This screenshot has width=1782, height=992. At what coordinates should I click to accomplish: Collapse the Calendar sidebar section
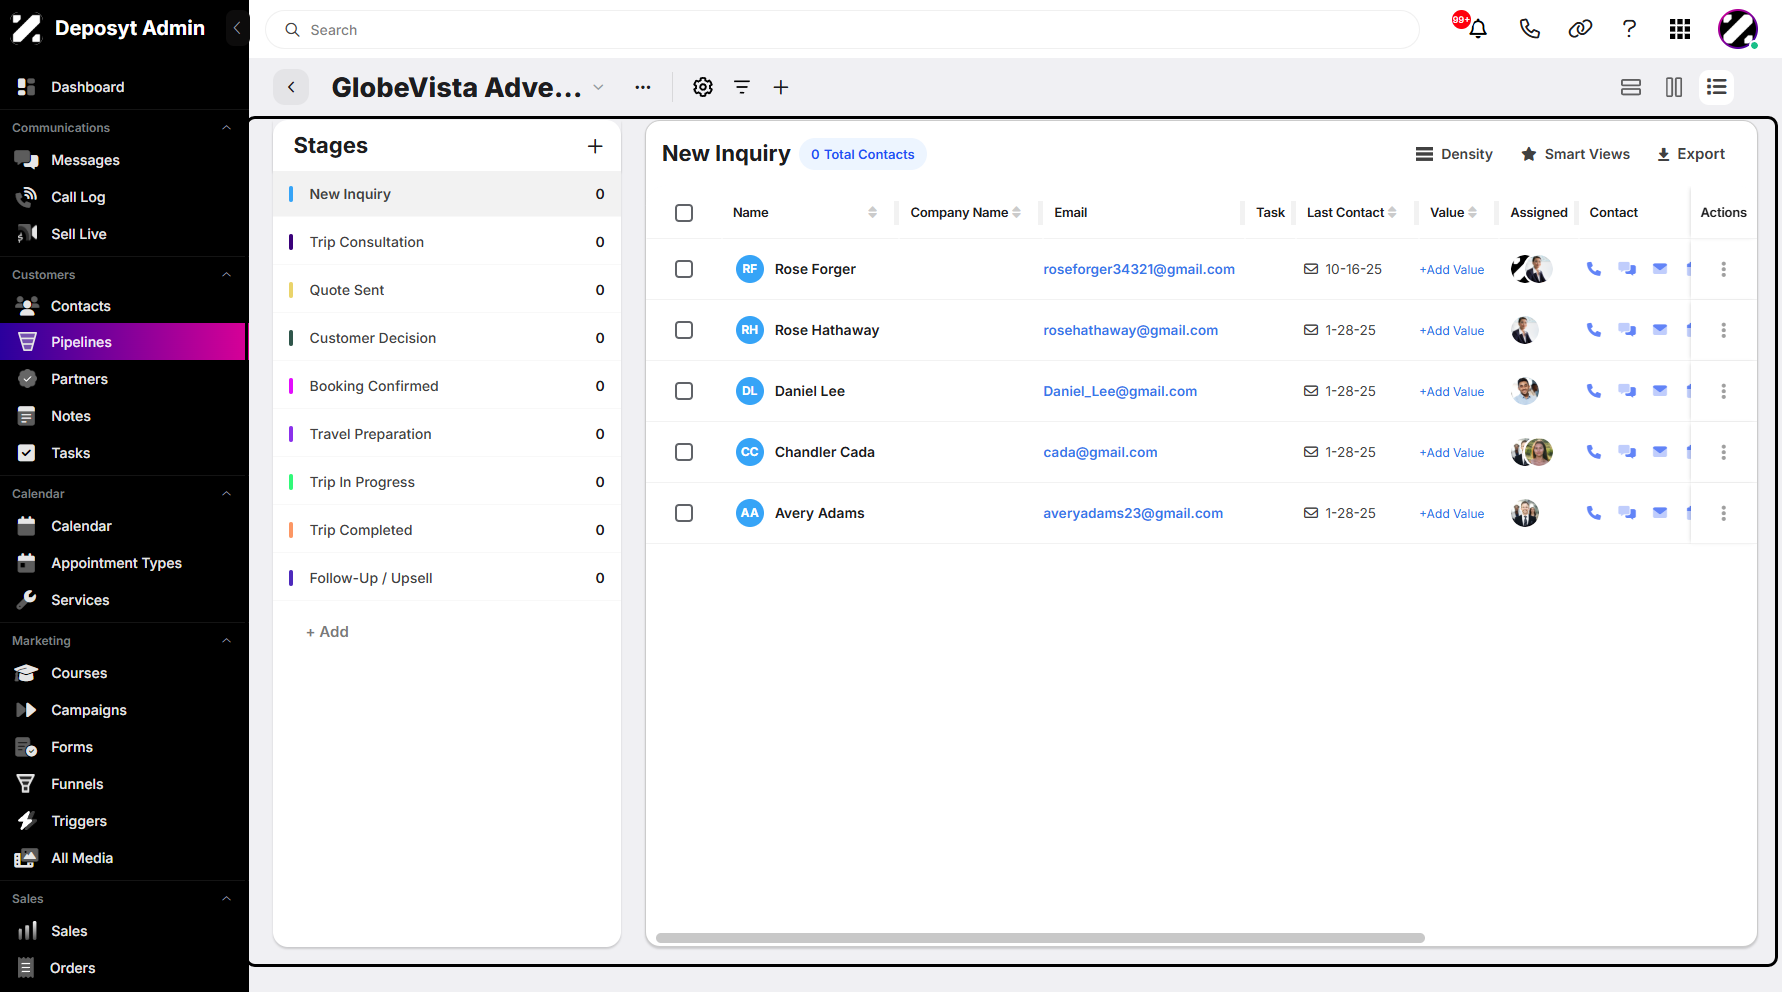tap(226, 494)
